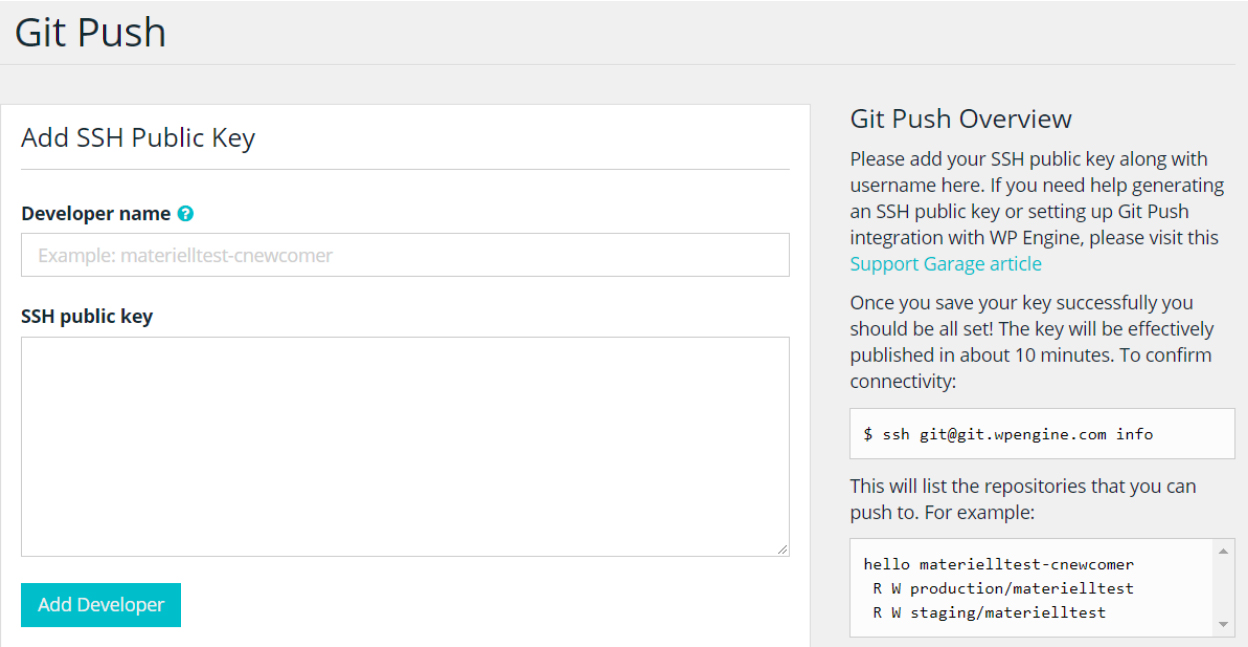This screenshot has height=647, width=1248.
Task: Click the SSH public key label
Action: [87, 317]
